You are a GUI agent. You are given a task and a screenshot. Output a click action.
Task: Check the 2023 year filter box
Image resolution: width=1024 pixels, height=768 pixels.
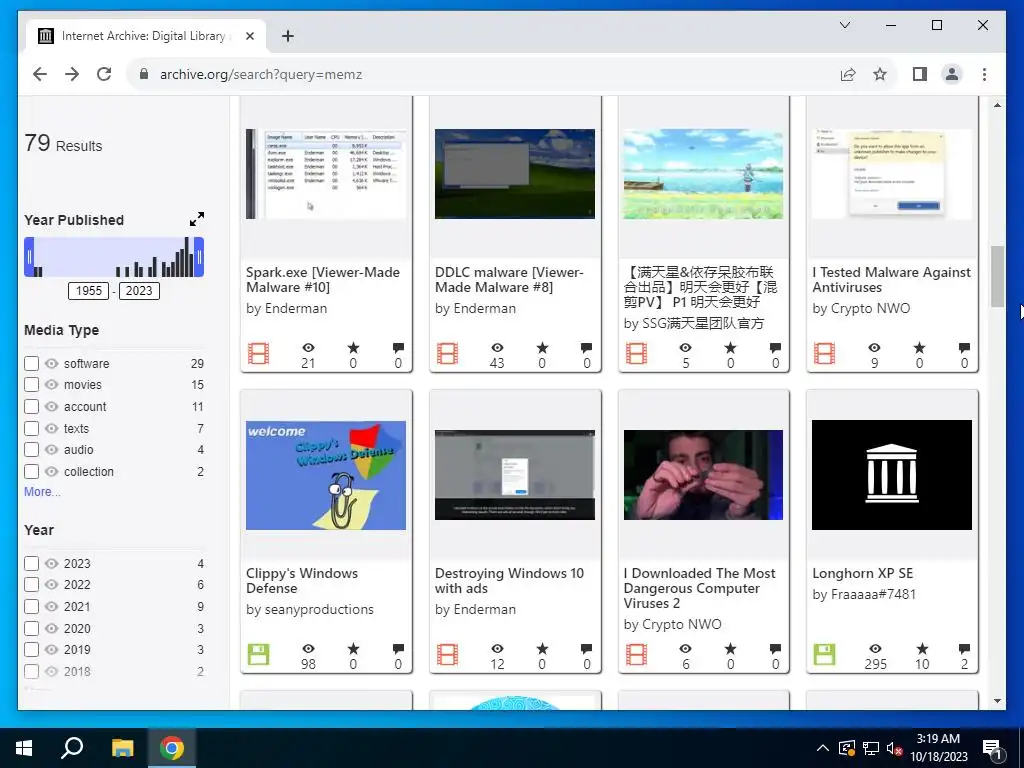pos(31,563)
